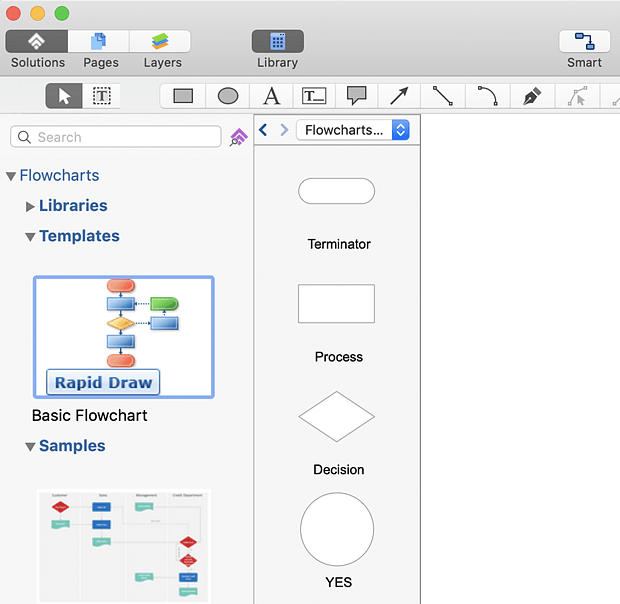Screen dimensions: 620x604
Task: Pick the YES circle shape
Action: pos(337,529)
